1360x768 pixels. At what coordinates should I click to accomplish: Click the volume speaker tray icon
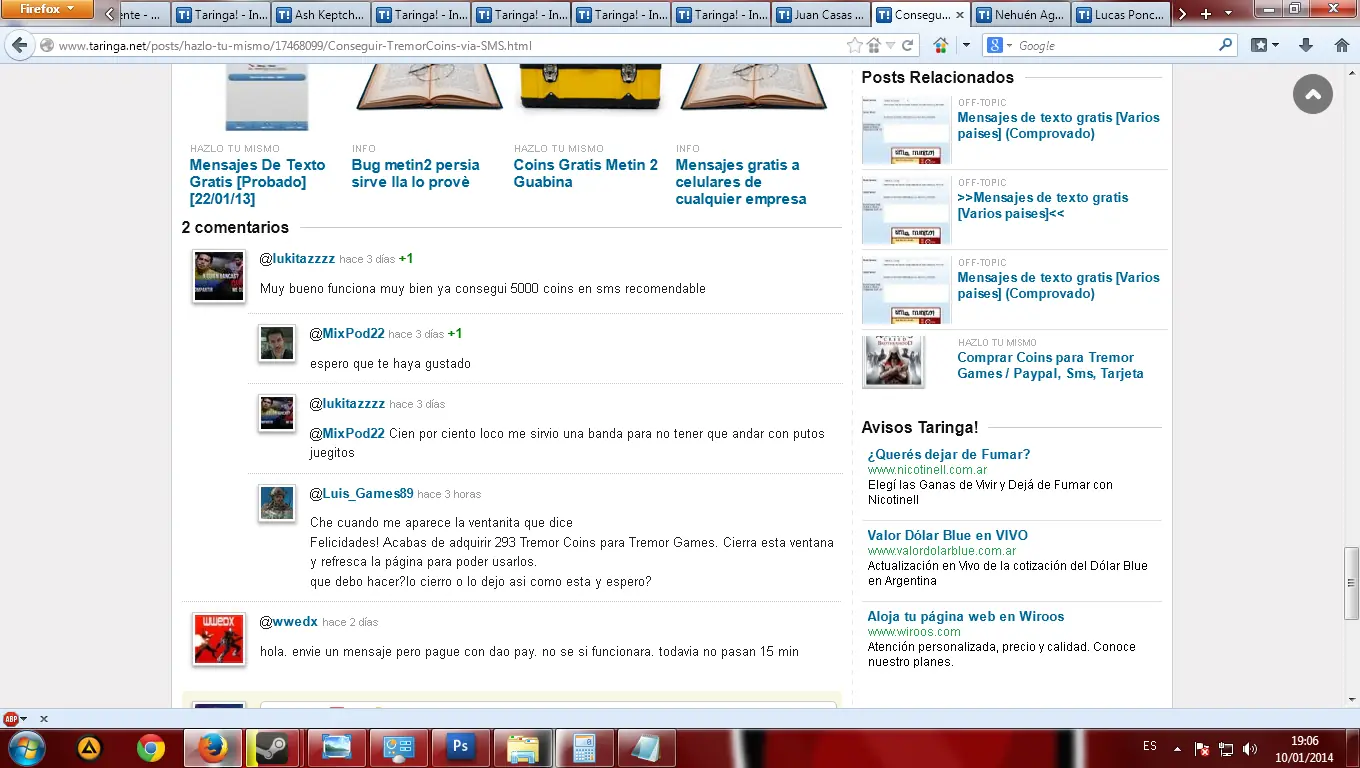(x=1249, y=748)
